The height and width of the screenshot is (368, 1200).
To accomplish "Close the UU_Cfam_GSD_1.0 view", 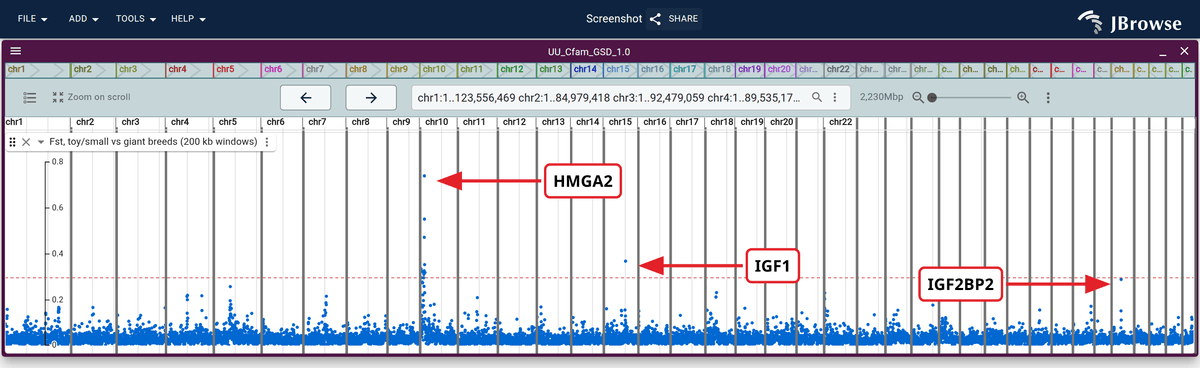I will point(1185,50).
